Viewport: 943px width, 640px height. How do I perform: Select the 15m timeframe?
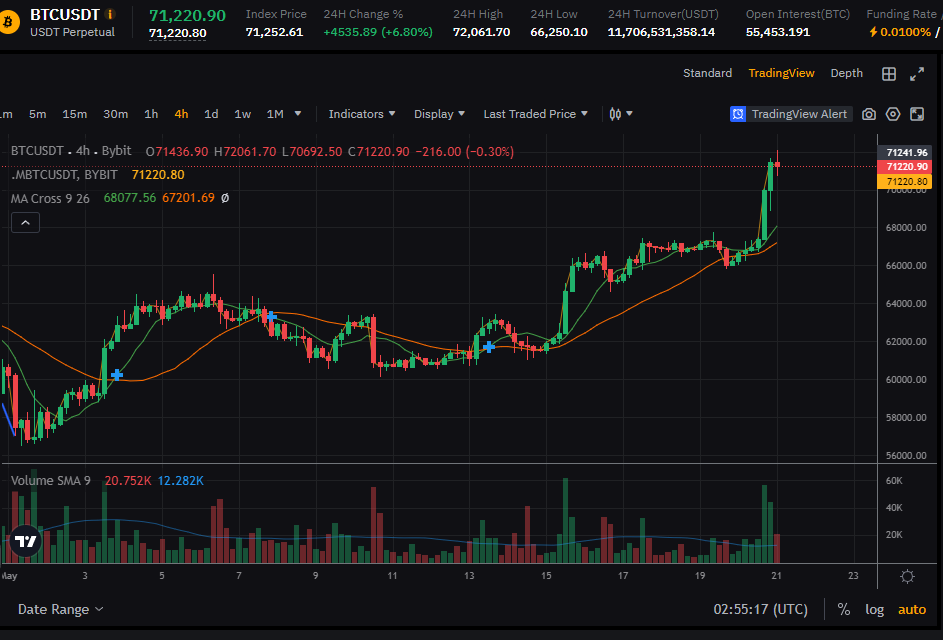75,114
